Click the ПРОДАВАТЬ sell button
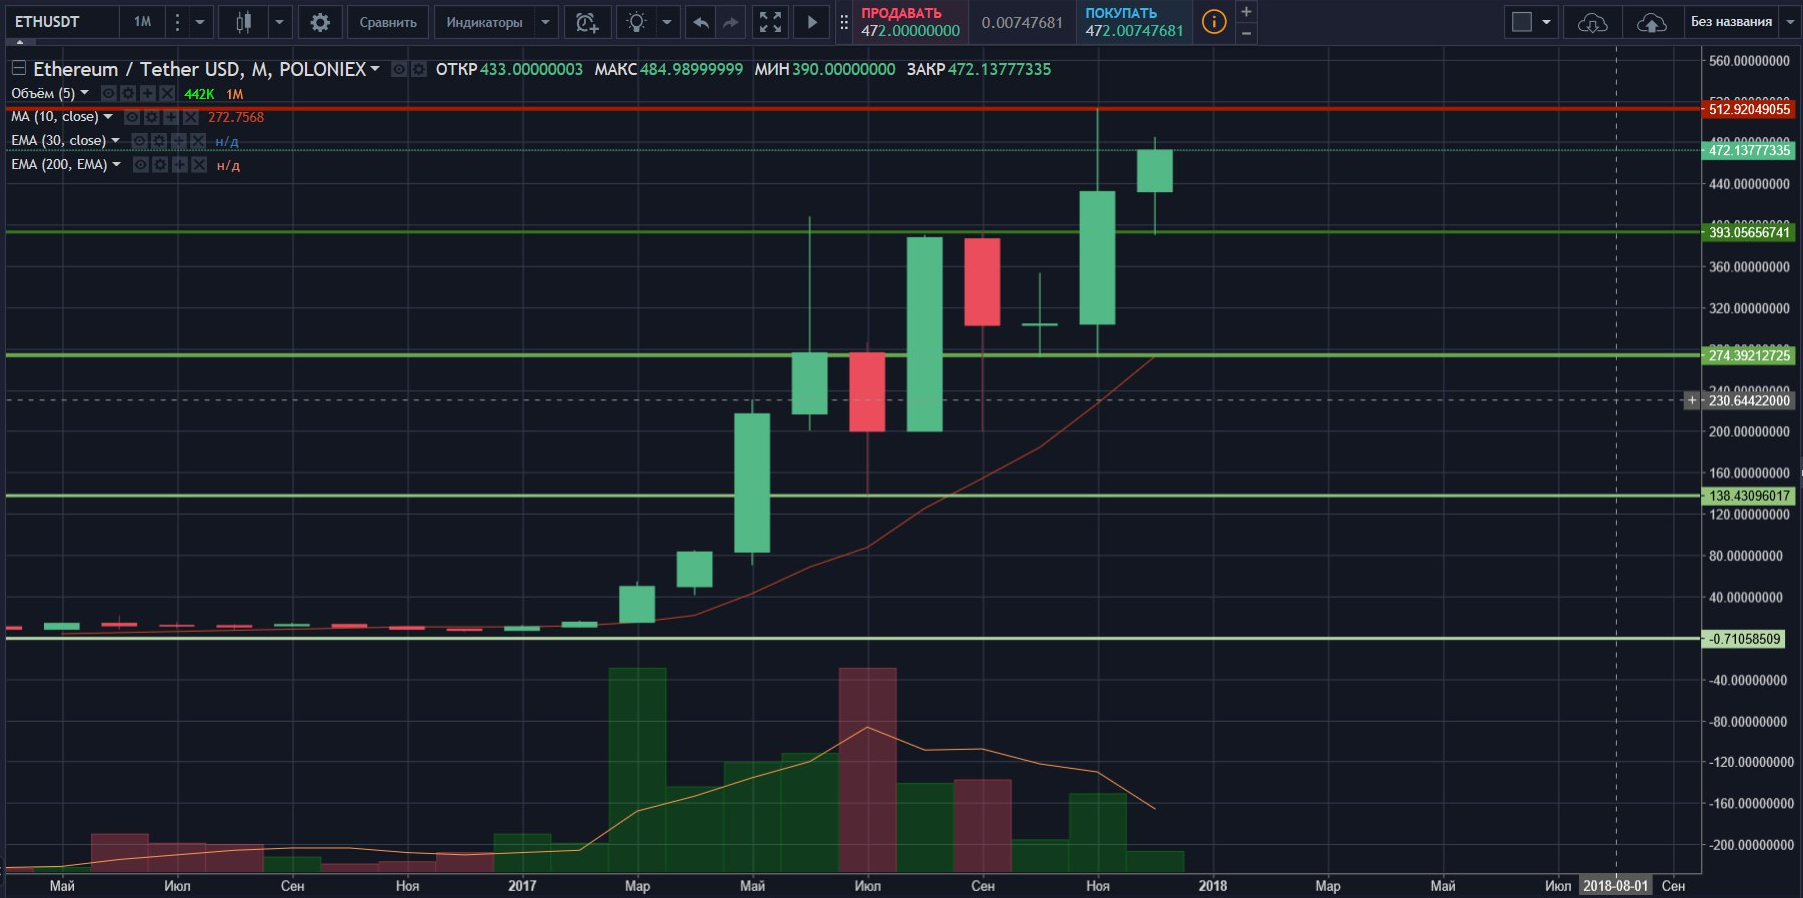 click(910, 22)
